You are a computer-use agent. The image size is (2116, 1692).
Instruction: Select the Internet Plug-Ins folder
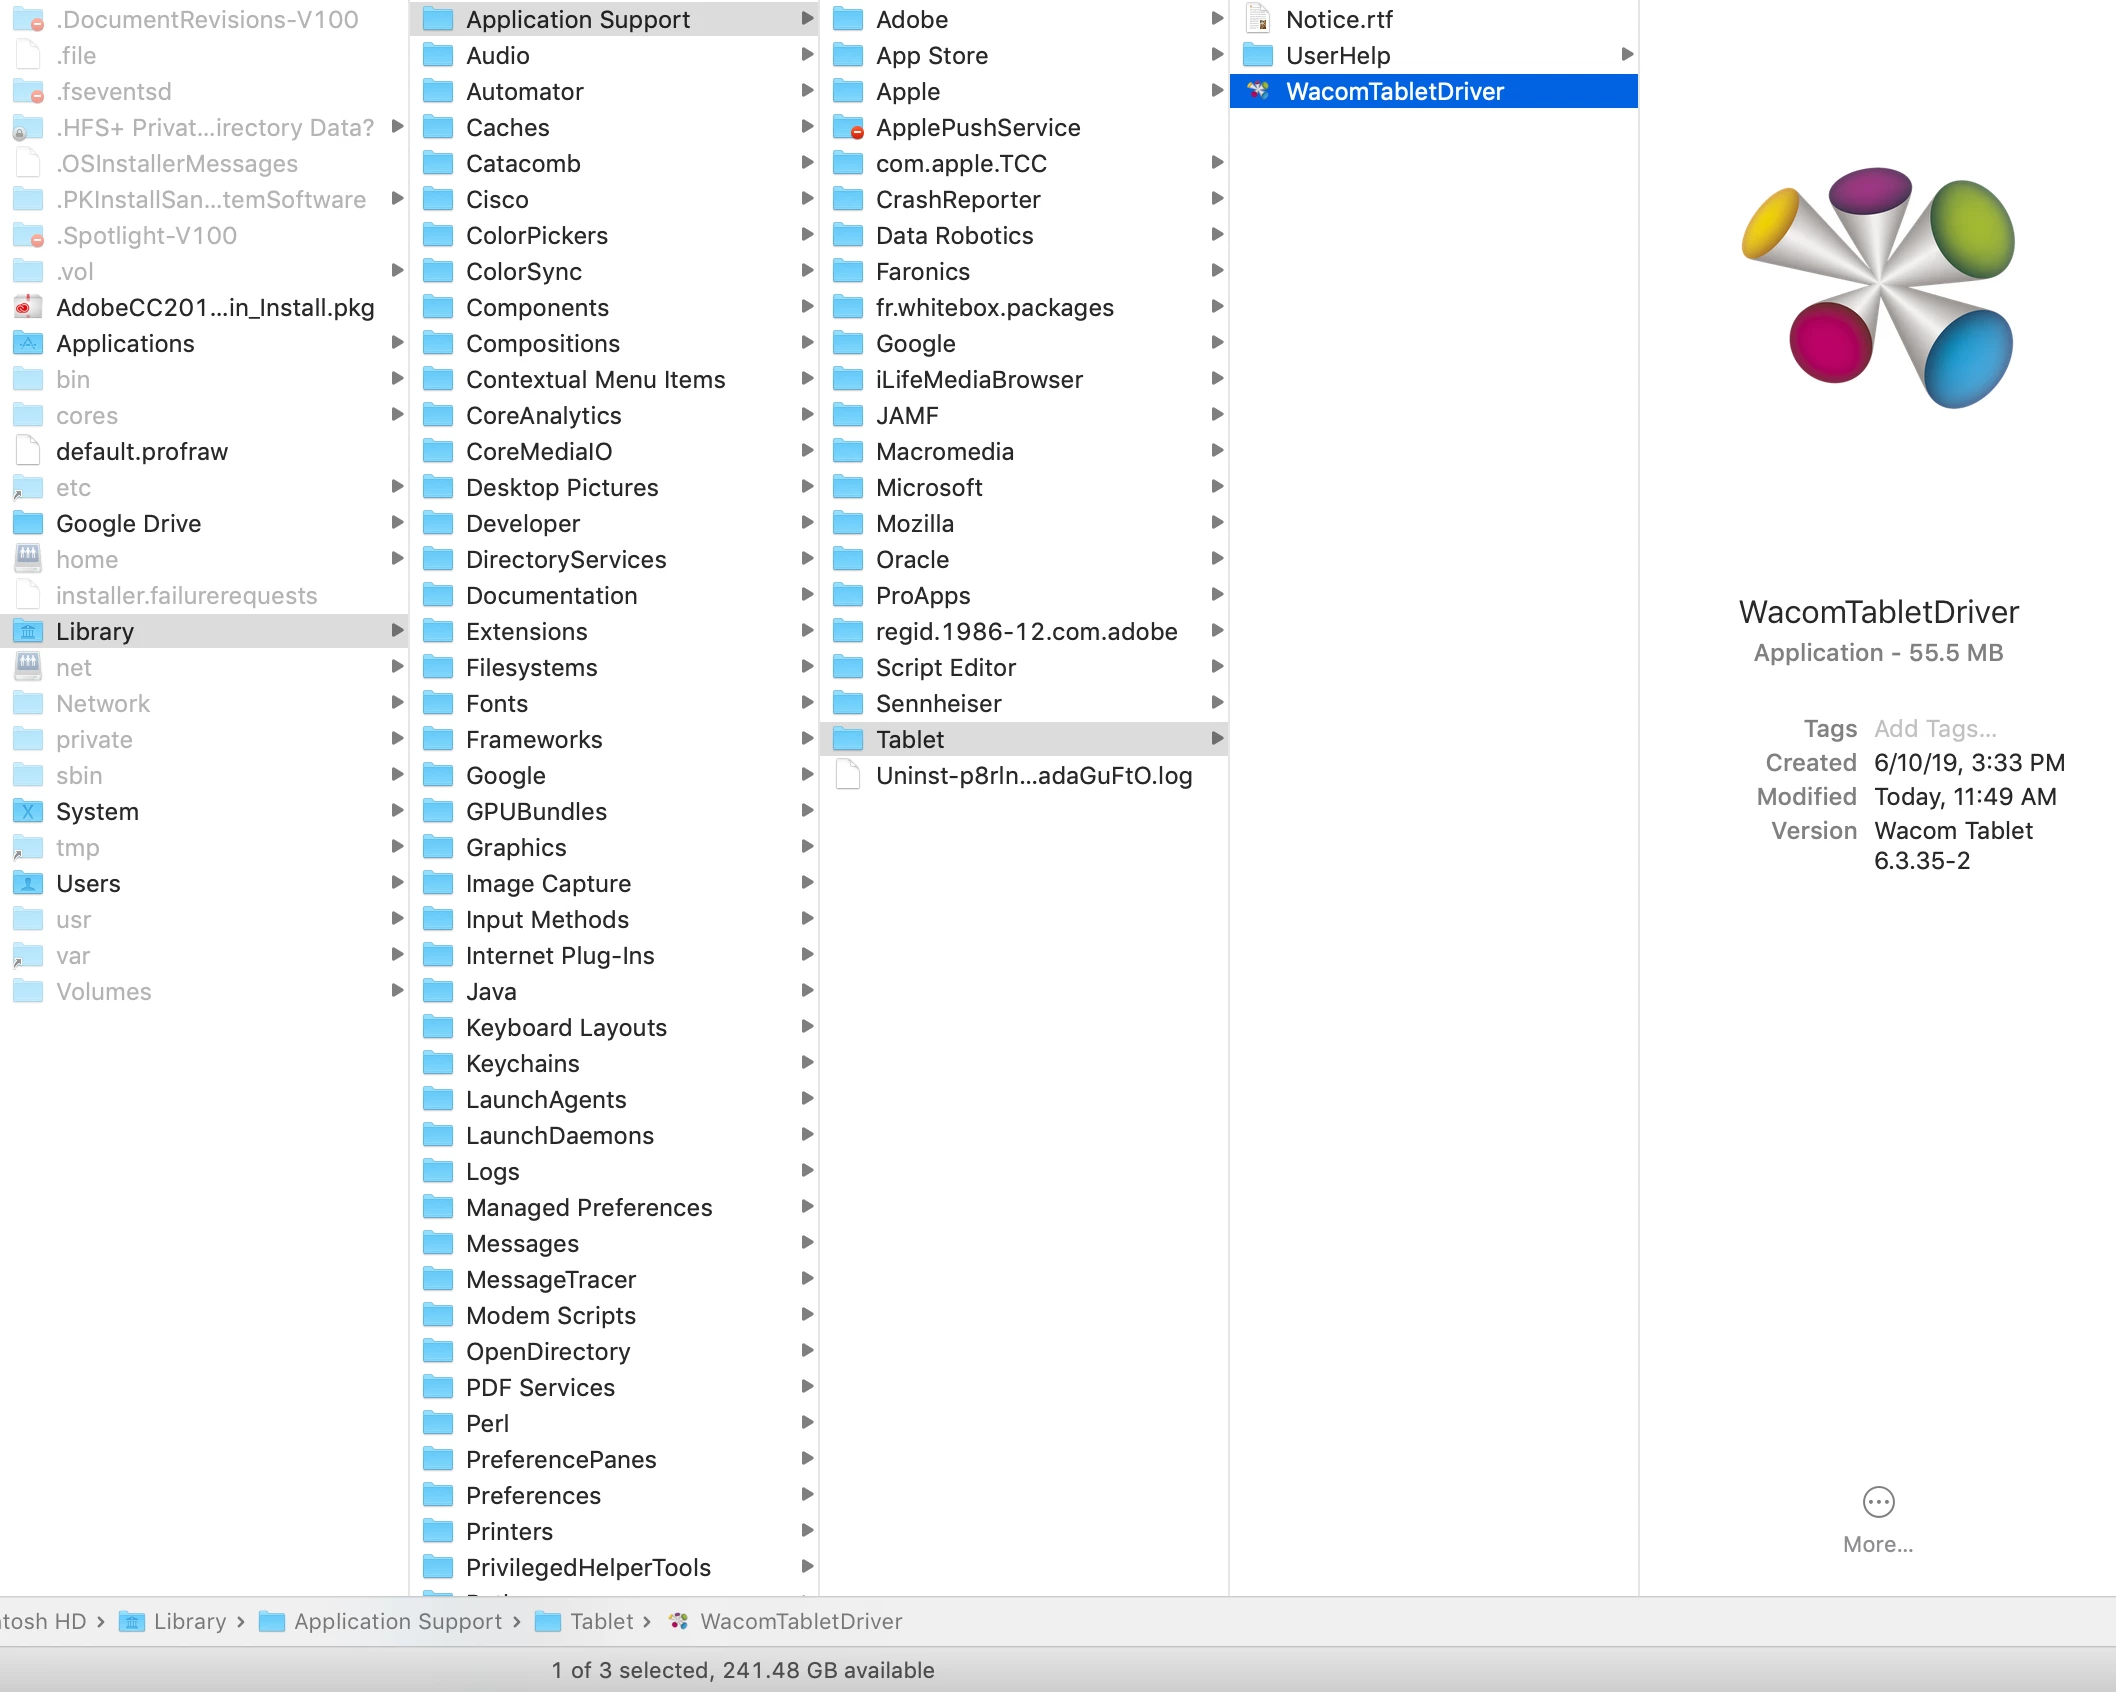point(614,955)
